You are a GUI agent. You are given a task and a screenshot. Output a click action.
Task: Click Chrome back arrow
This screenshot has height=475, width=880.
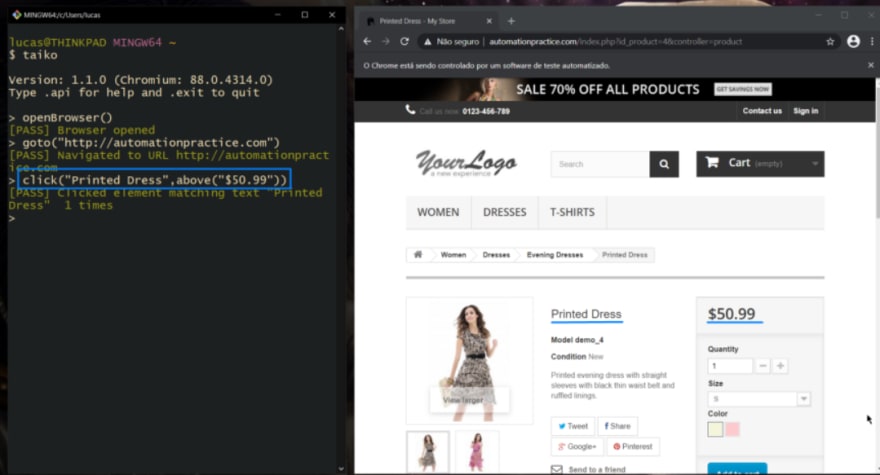[367, 42]
